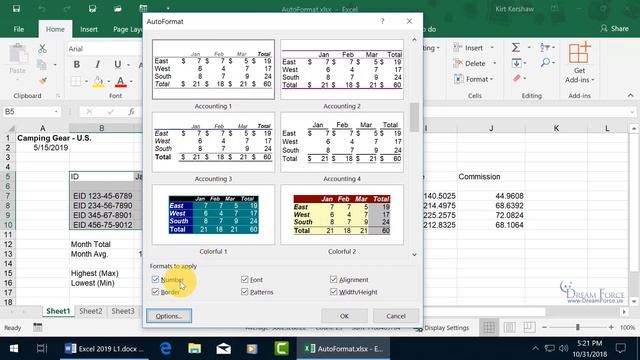Collapse the ribbon chevron

point(631,96)
